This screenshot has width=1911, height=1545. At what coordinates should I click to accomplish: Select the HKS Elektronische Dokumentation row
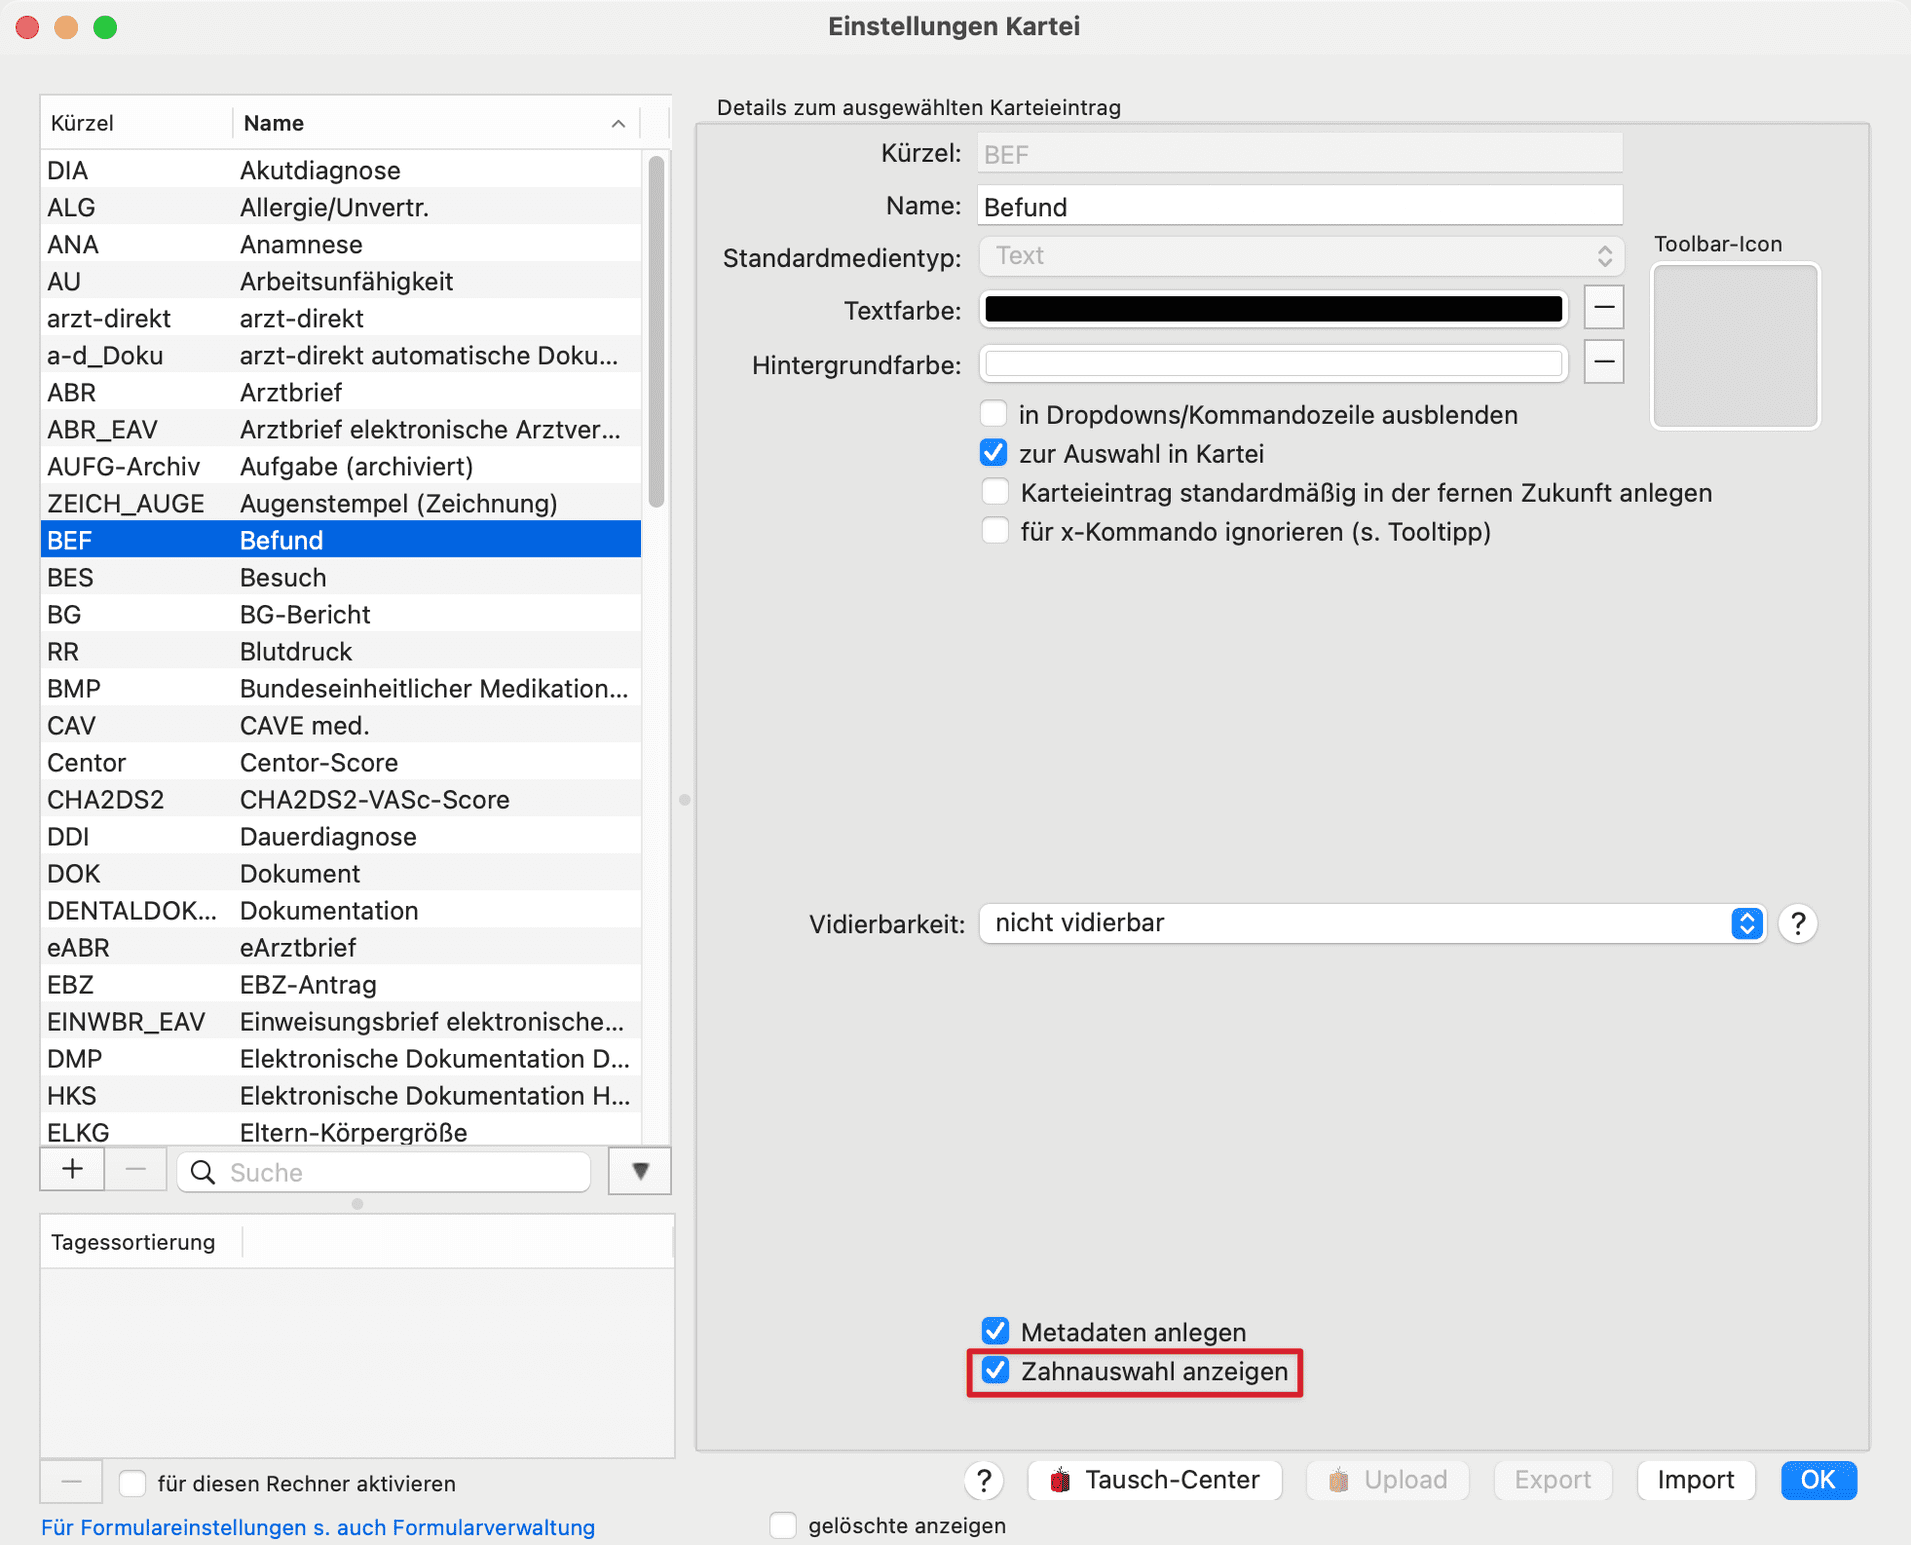(x=340, y=1095)
